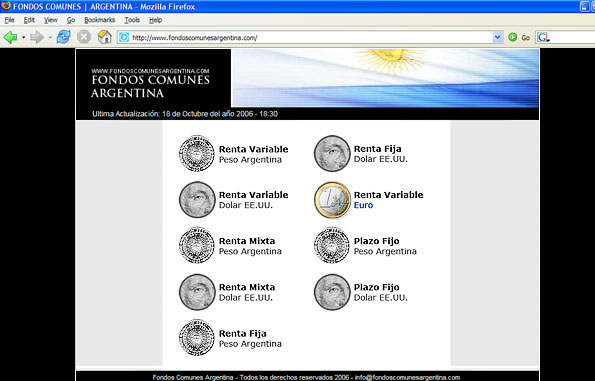Open Plazo Fijo Dolar EE.UU. link
Image resolution: width=595 pixels, height=381 pixels.
[381, 292]
